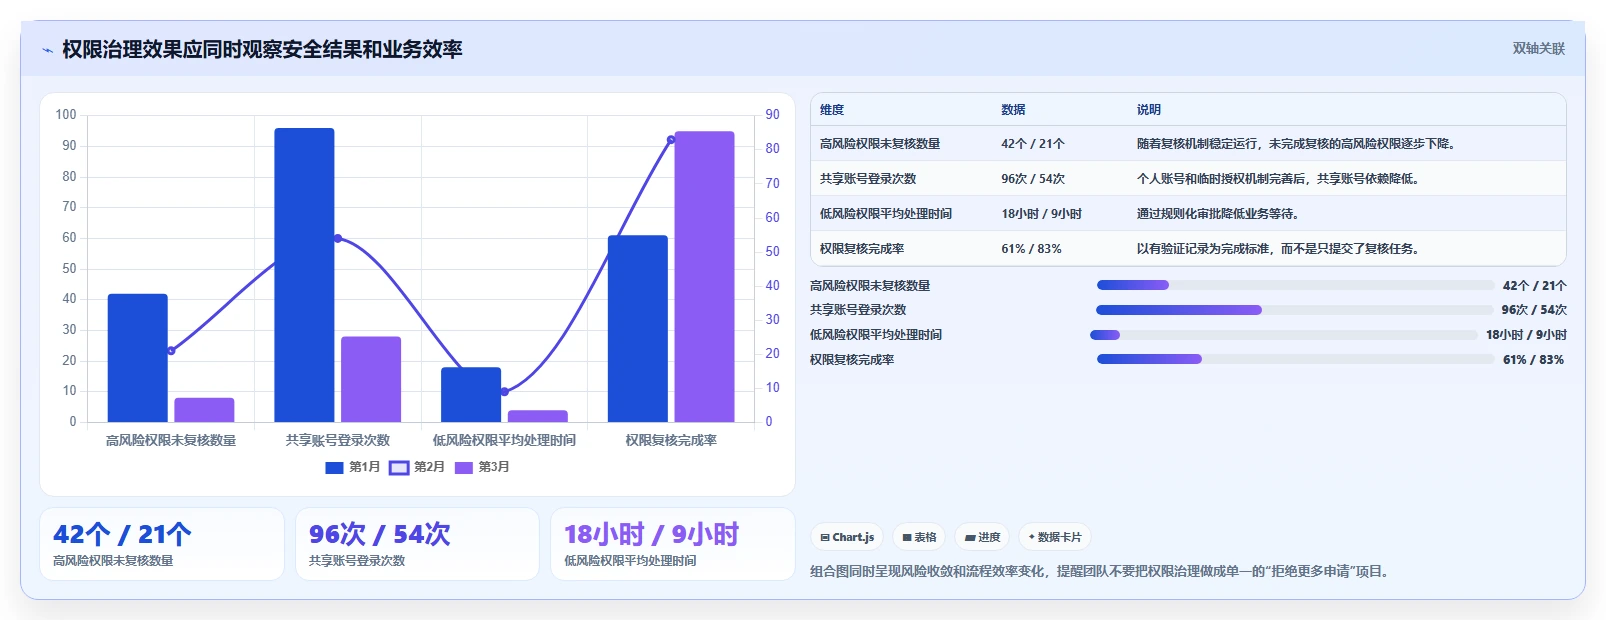The height and width of the screenshot is (620, 1606).
Task: Click the progress value 18小时 / 9小时
Action: point(1526,335)
